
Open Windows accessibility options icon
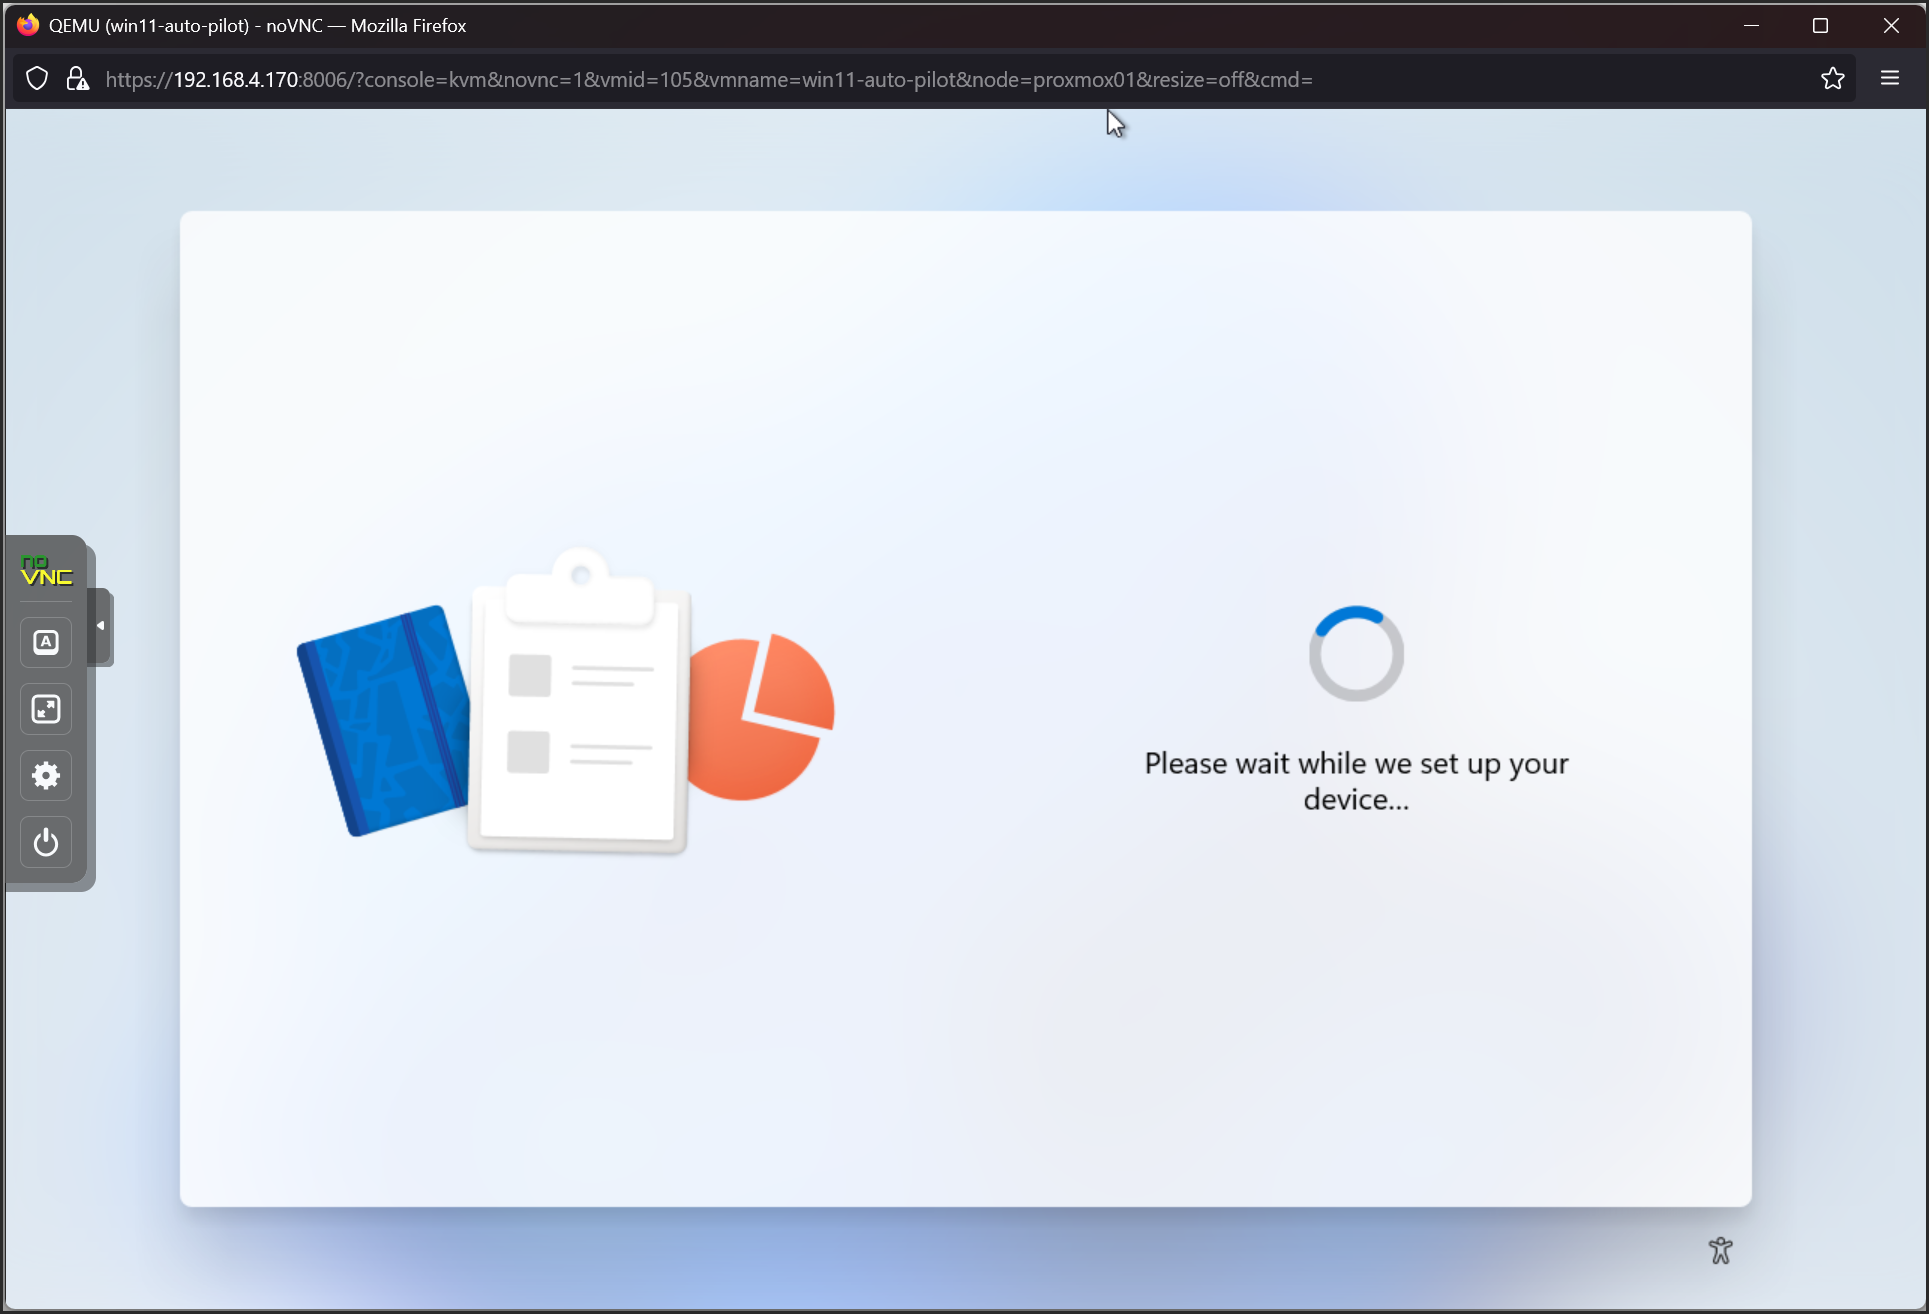(x=1720, y=1250)
